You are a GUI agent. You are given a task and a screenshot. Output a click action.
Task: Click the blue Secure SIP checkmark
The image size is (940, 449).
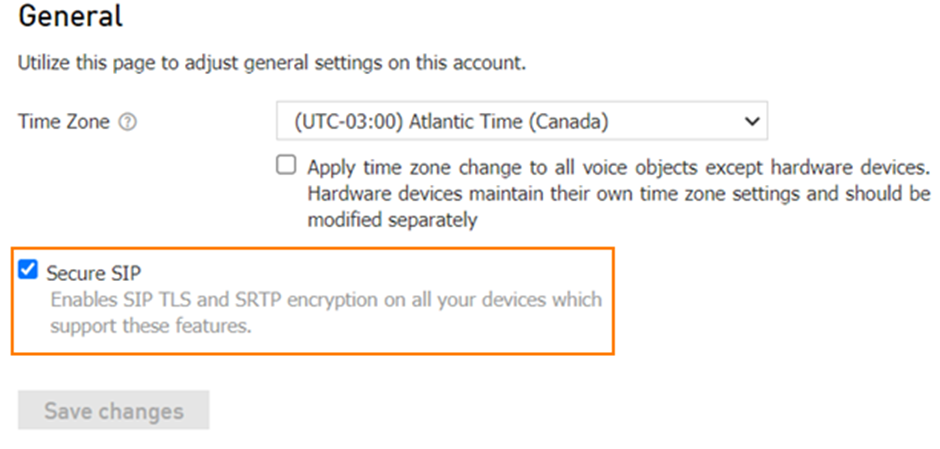point(28,270)
